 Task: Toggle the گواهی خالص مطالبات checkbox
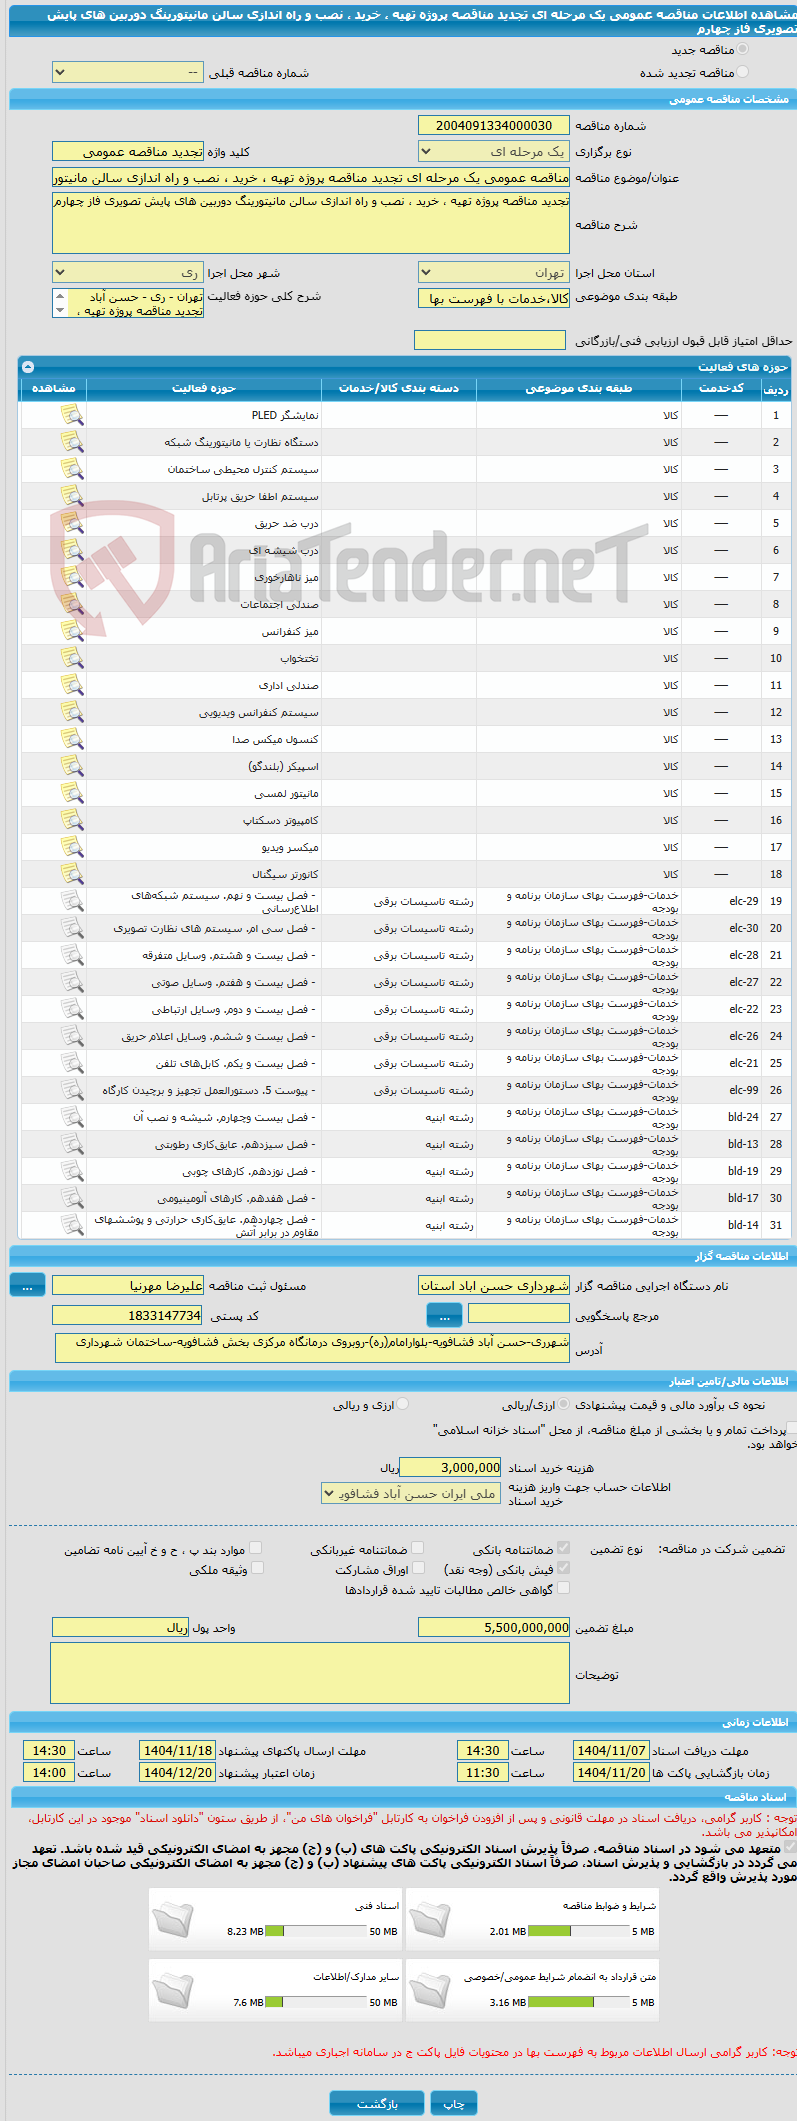tap(564, 1588)
